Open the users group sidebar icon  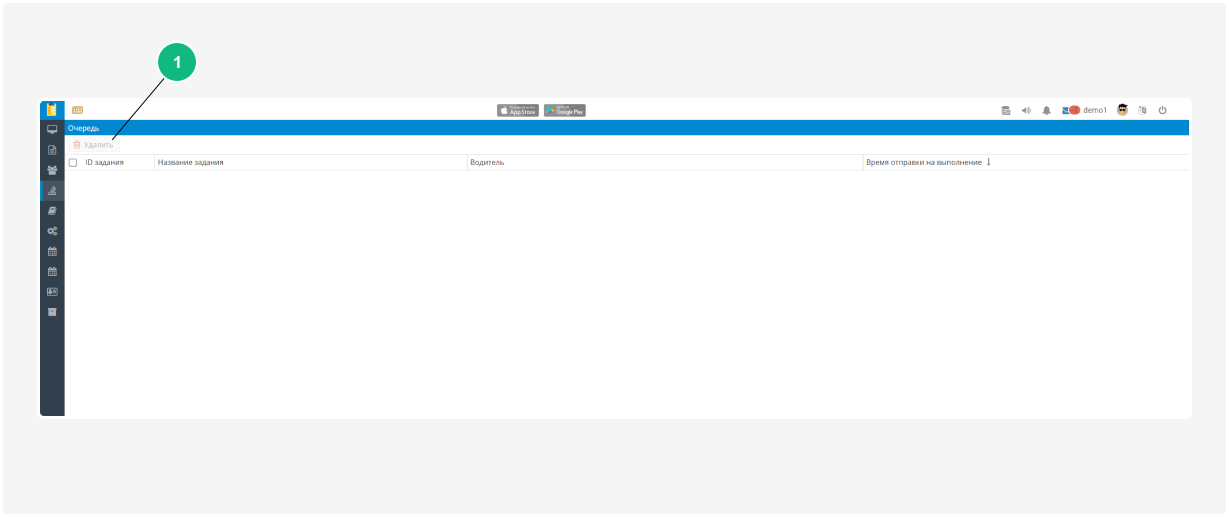coord(52,170)
